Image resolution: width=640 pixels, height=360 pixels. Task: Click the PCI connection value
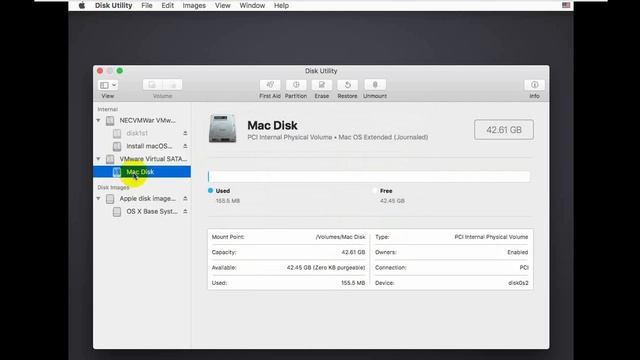(524, 268)
